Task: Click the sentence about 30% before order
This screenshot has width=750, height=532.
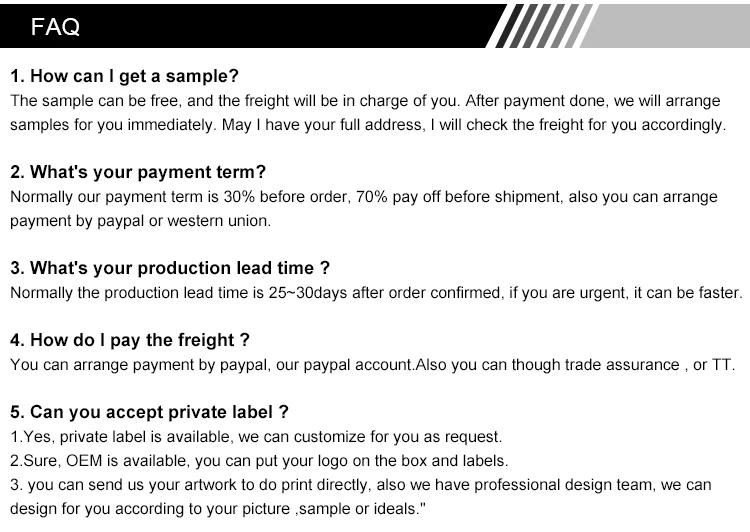Action: point(364,197)
